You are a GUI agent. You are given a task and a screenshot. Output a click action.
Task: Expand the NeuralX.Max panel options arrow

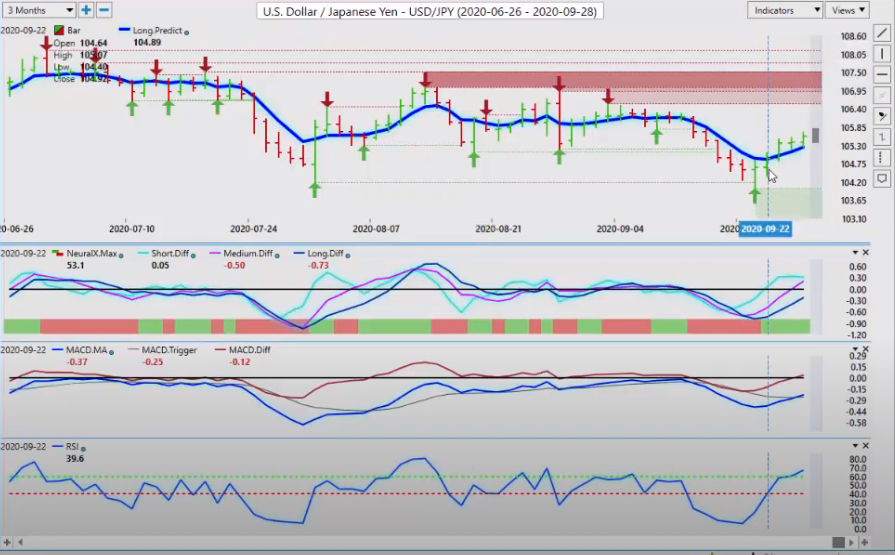855,252
